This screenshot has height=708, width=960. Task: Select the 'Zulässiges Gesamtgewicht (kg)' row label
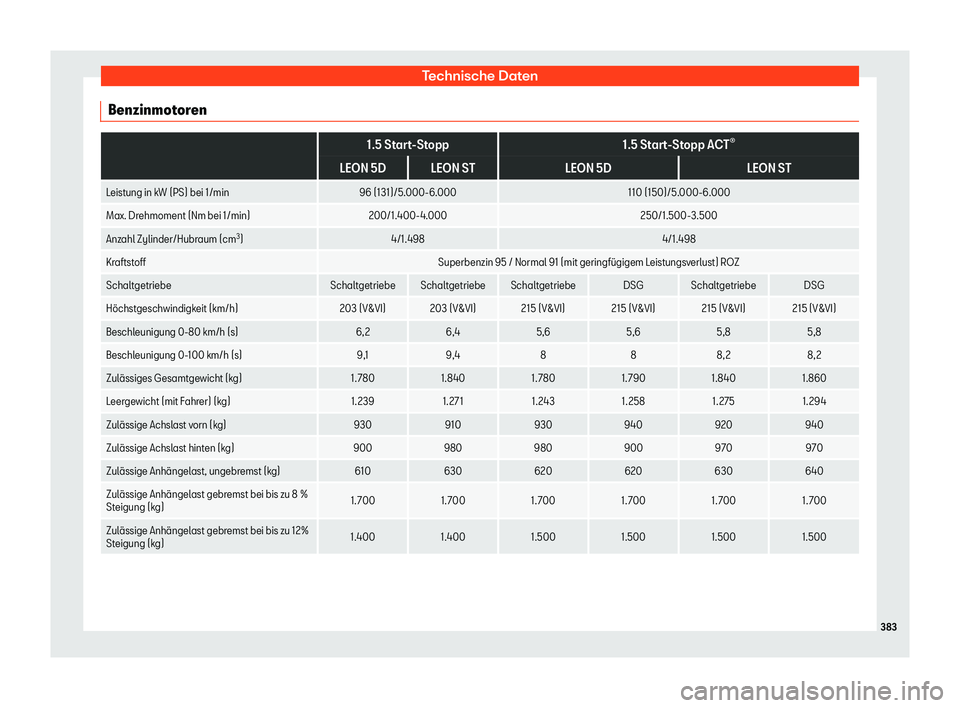click(x=174, y=378)
